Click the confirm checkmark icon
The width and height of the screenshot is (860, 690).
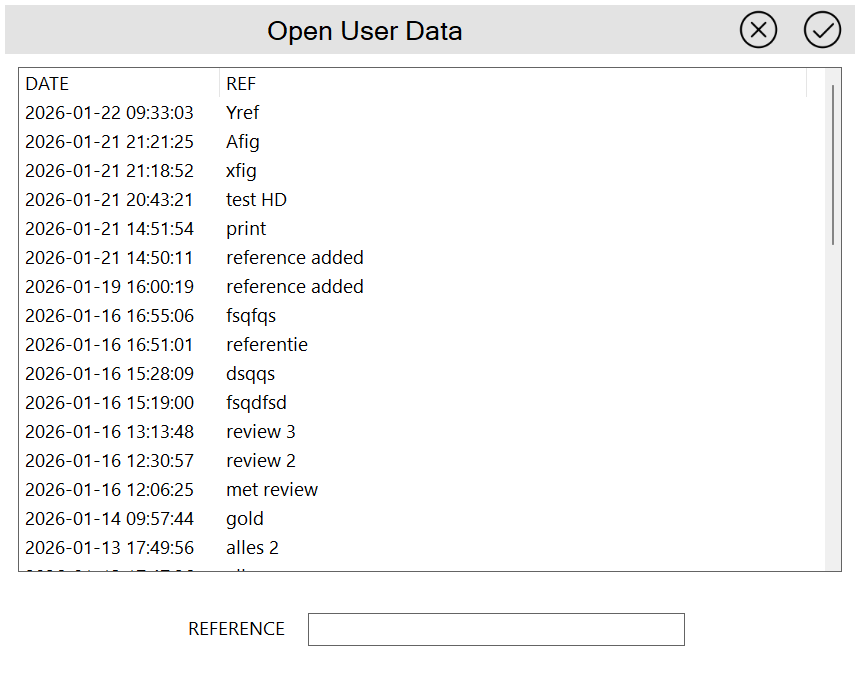click(x=822, y=30)
